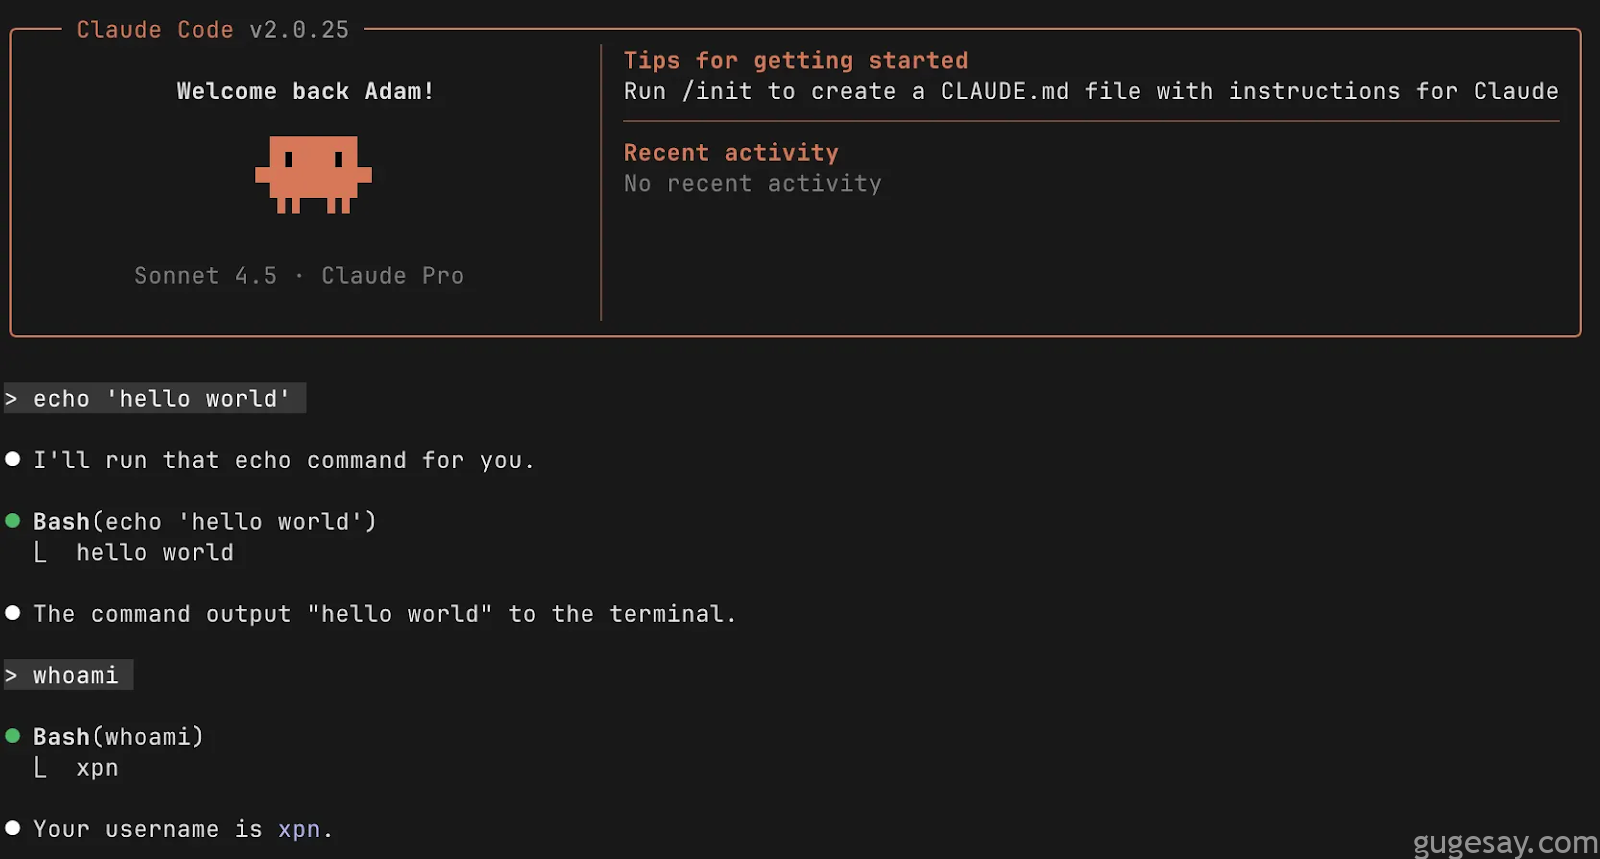
Task: Click the prompt arrow before whoami
Action: [11, 676]
